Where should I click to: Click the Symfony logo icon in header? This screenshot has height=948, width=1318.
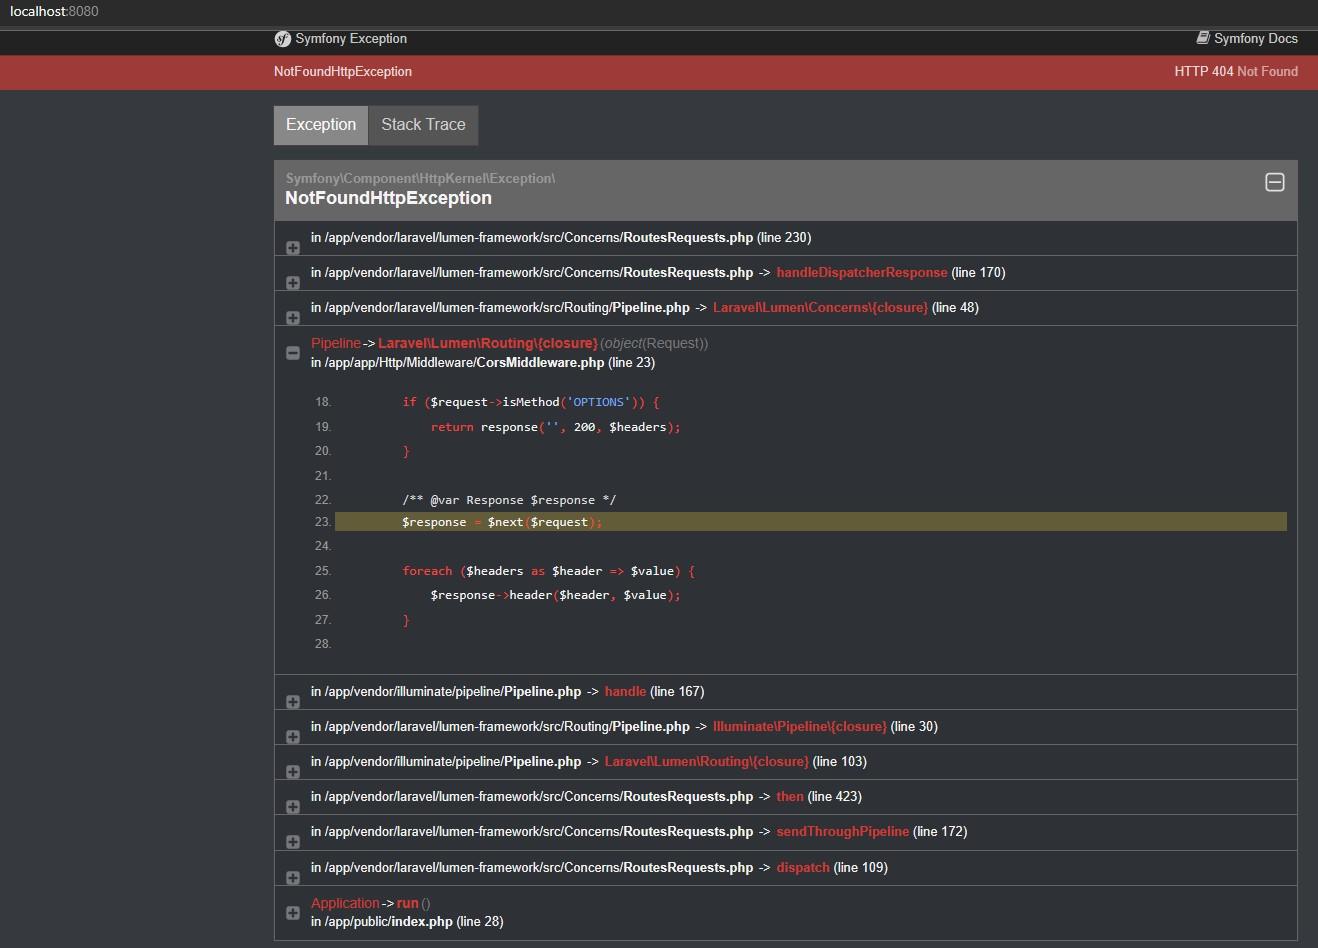[x=282, y=39]
